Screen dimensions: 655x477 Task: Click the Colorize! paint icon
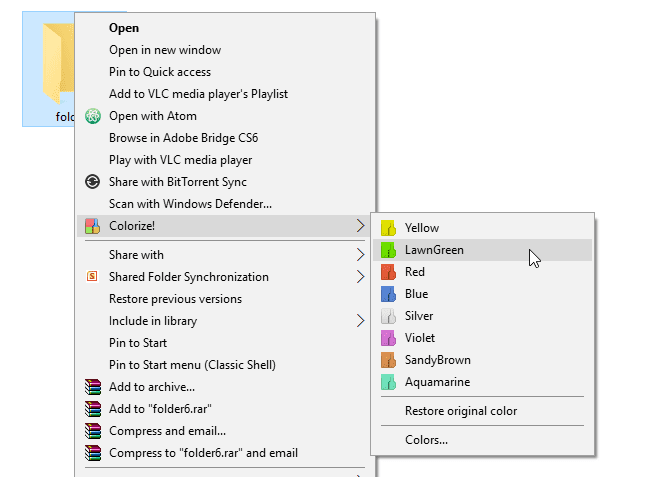tap(92, 226)
